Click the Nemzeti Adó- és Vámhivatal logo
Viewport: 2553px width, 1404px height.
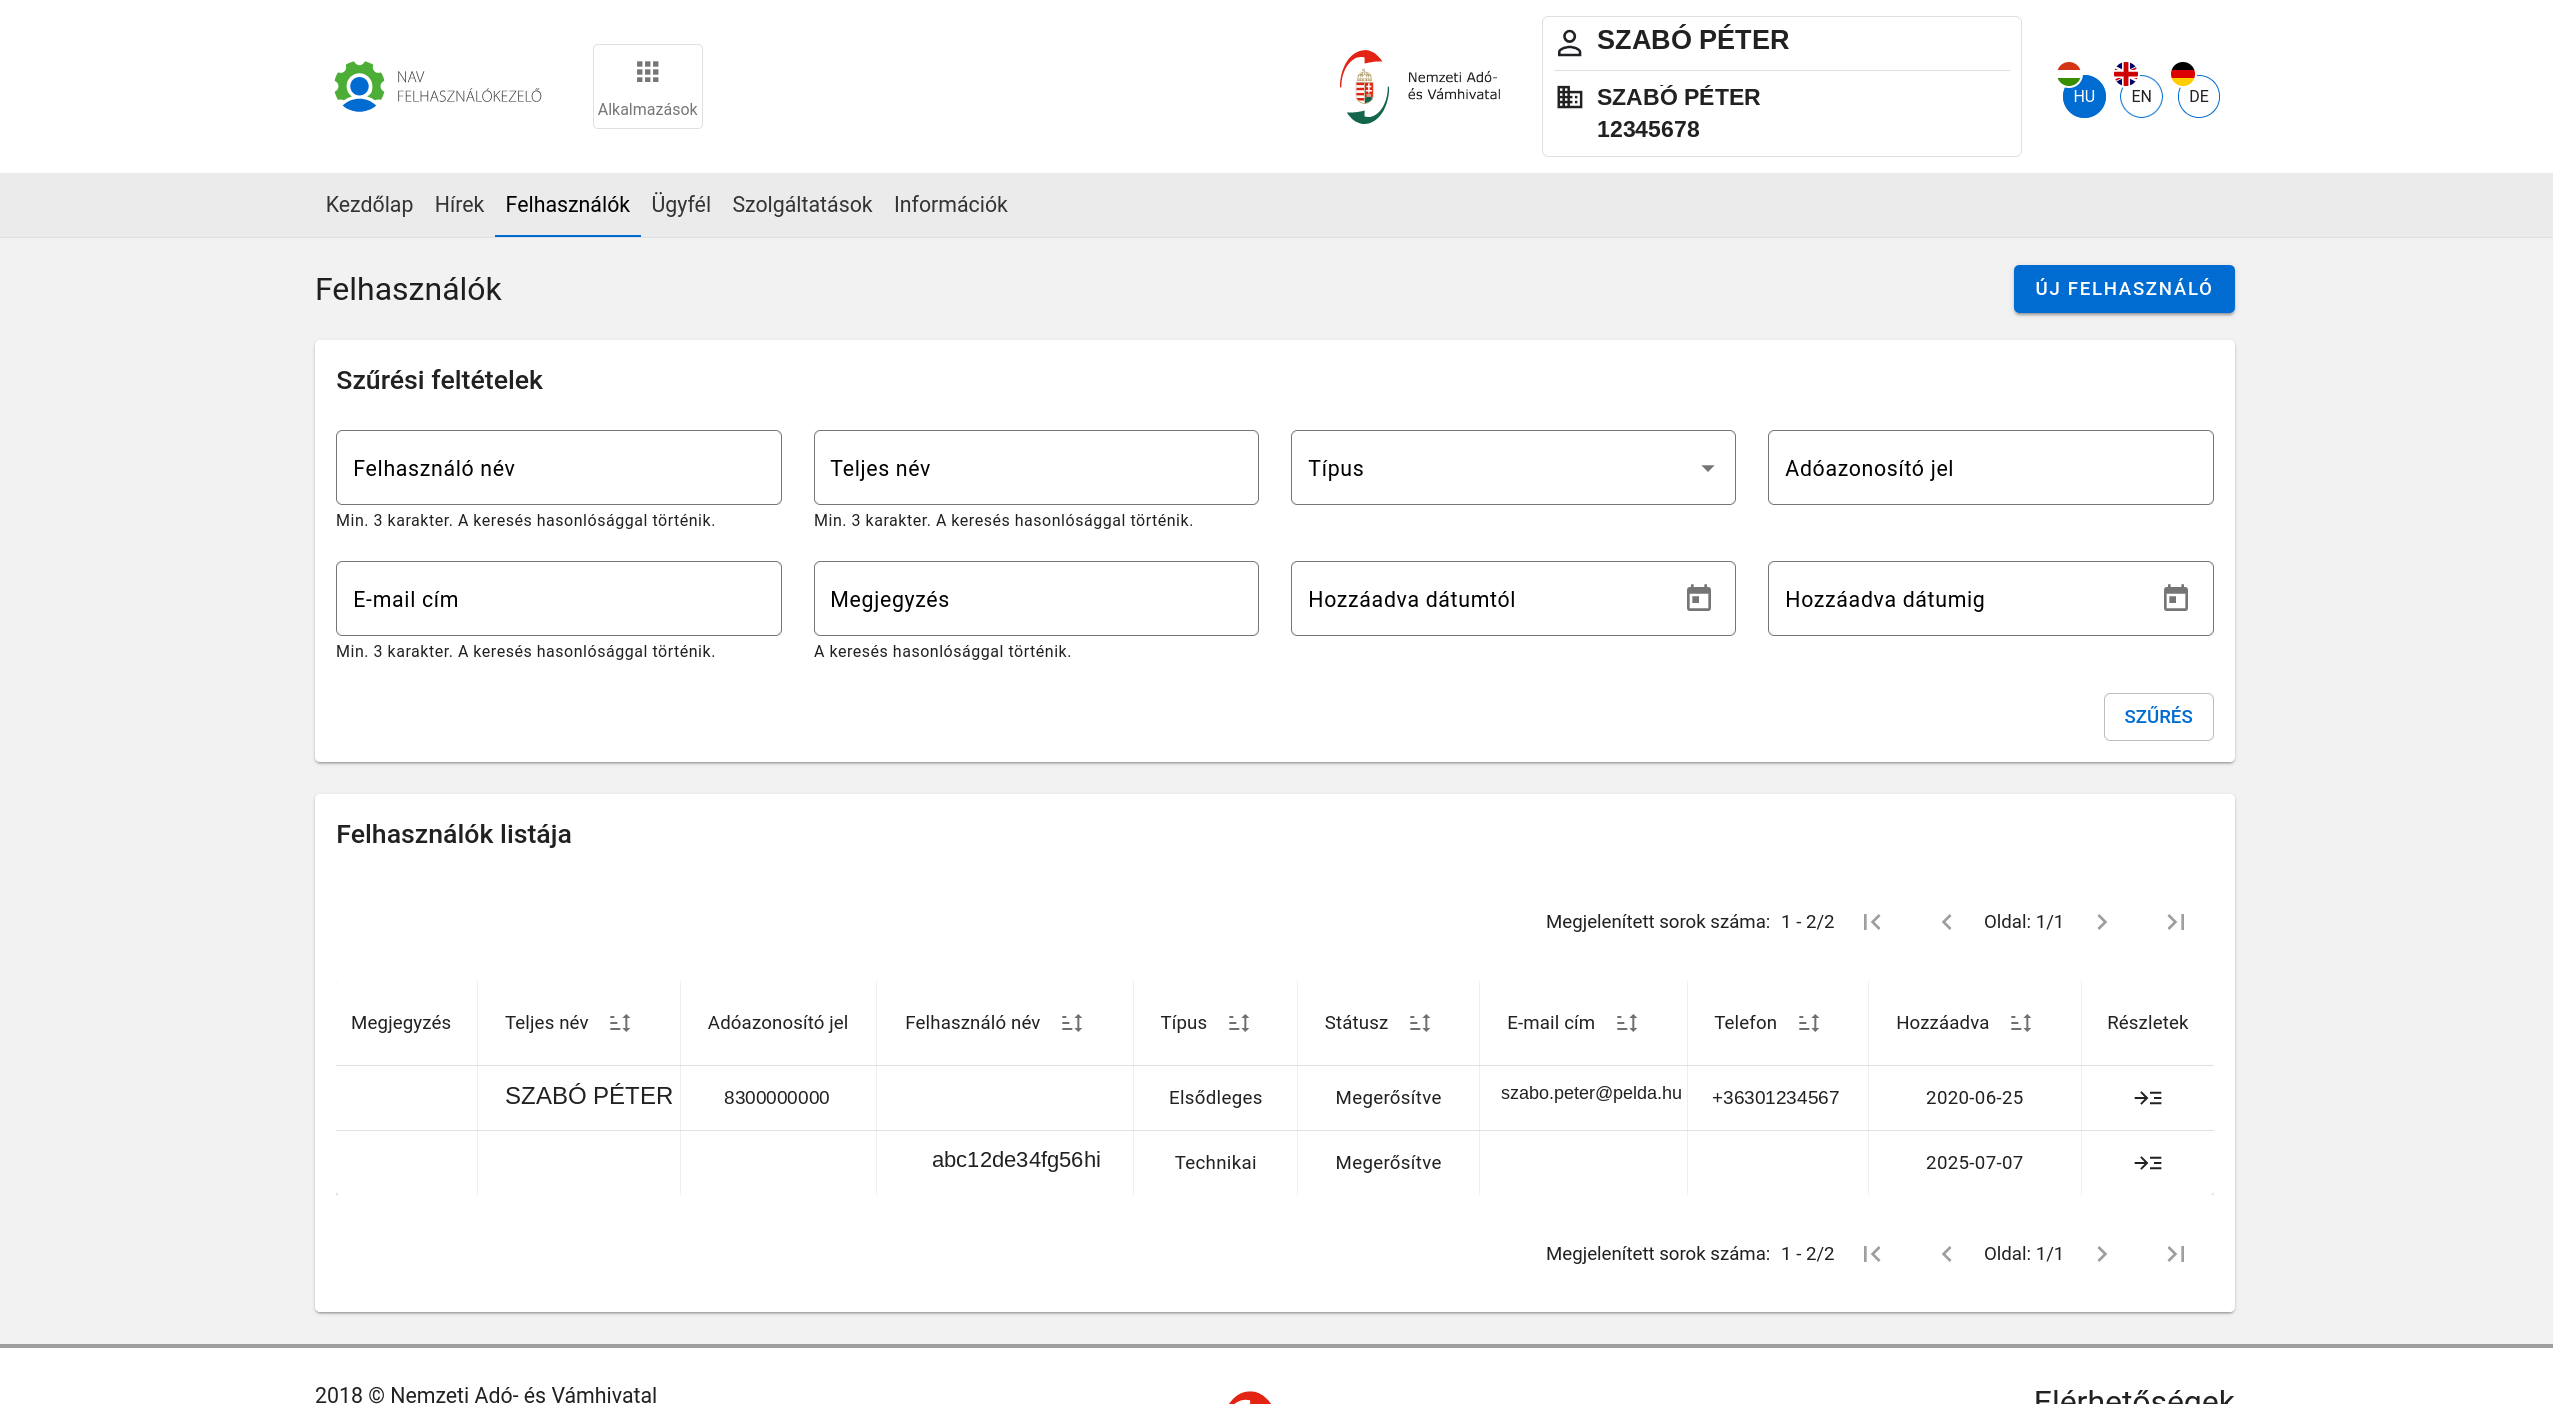point(1420,86)
